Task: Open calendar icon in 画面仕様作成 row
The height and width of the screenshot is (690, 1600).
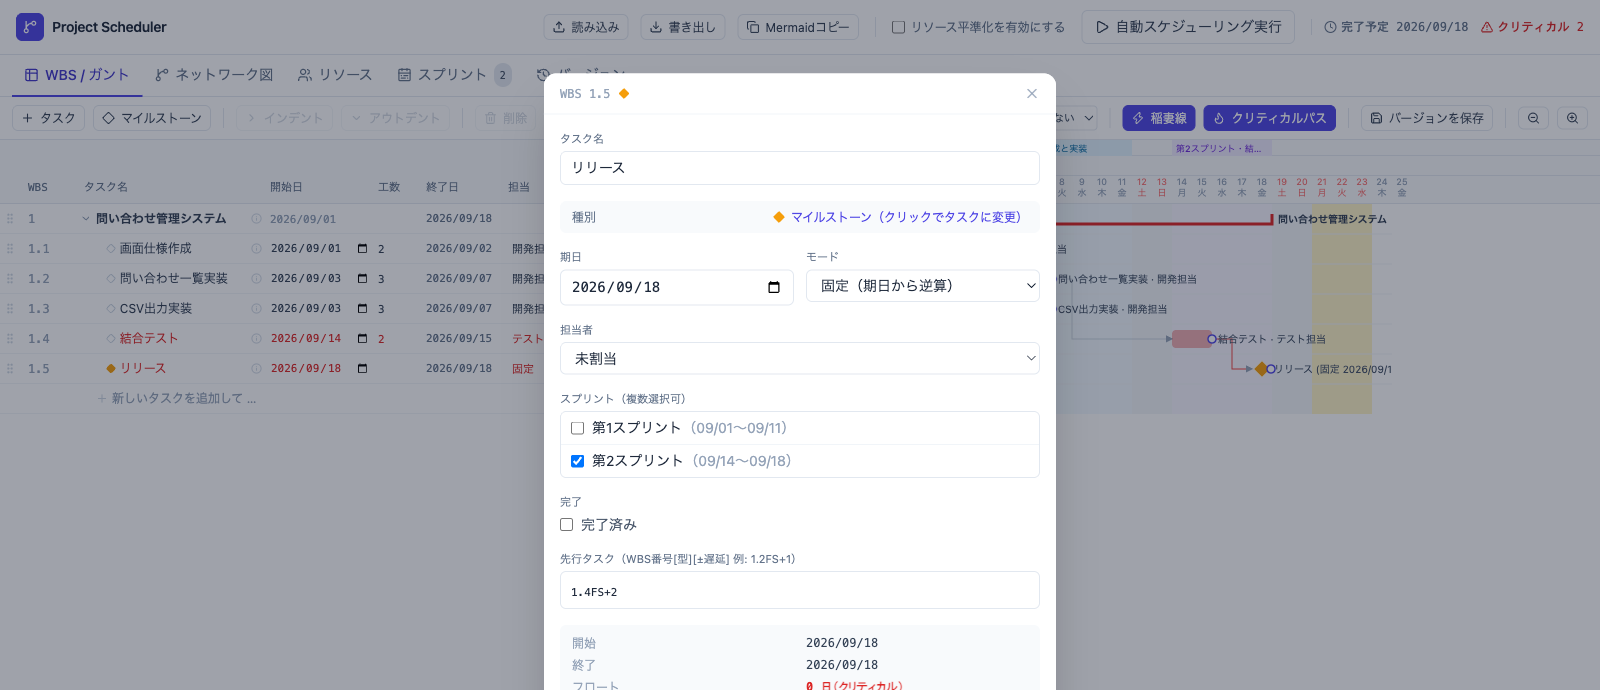Action: click(x=362, y=248)
